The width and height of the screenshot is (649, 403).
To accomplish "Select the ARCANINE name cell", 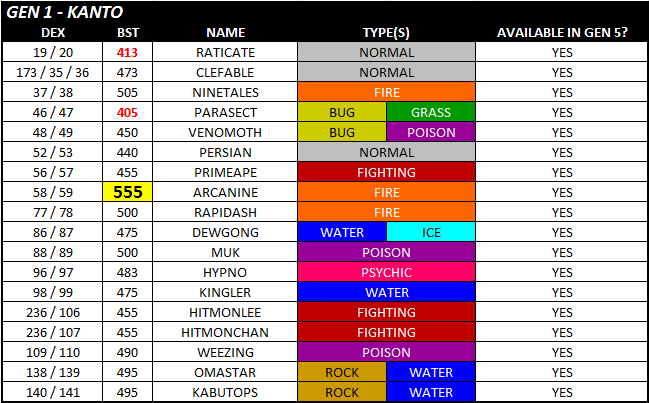I will coord(226,192).
